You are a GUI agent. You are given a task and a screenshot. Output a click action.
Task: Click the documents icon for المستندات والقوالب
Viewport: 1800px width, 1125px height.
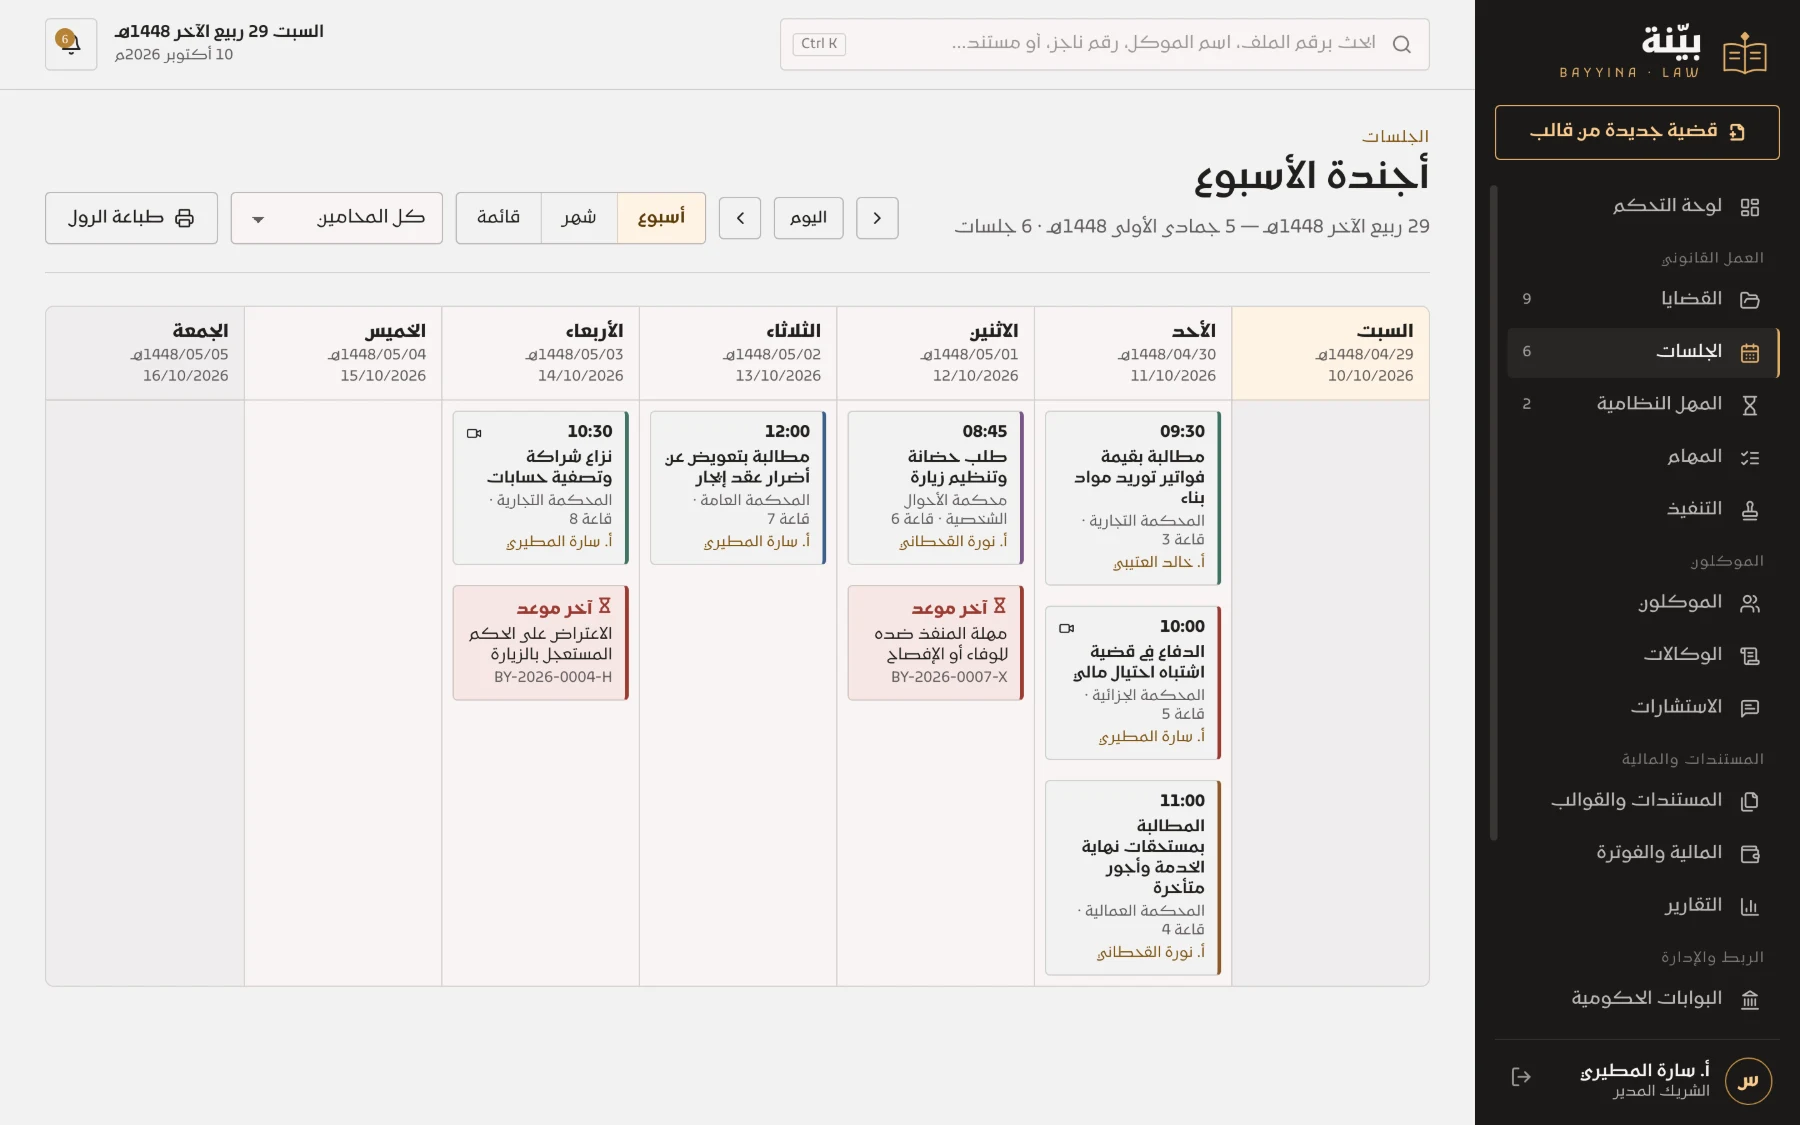pyautogui.click(x=1749, y=801)
